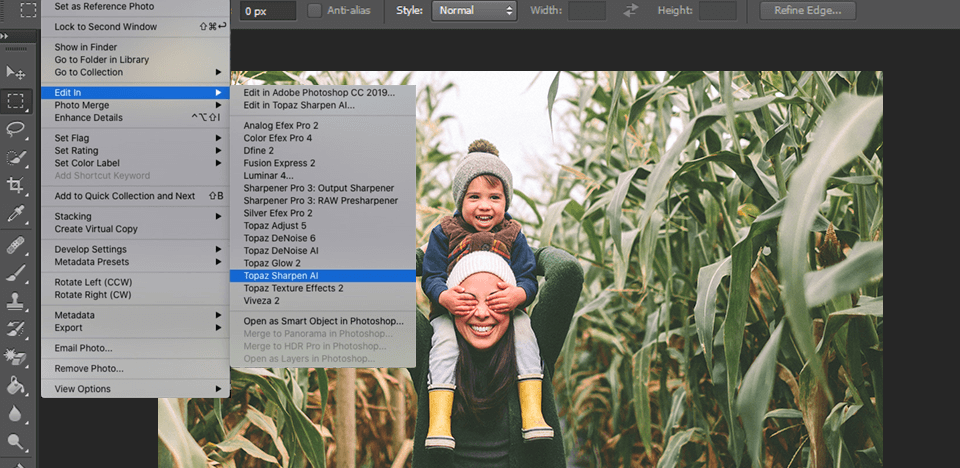The image size is (960, 468).
Task: Expand the Set Color Label submenu
Action: tap(135, 163)
